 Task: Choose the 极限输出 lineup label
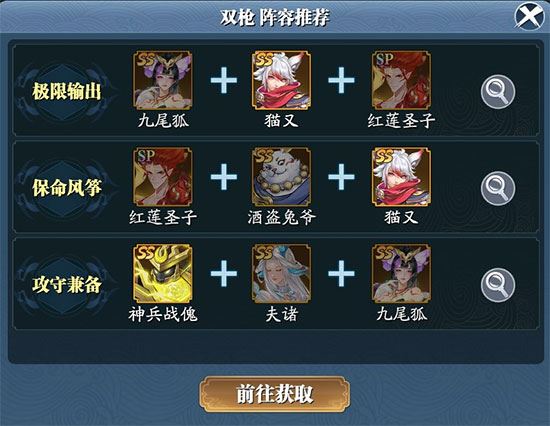pyautogui.click(x=67, y=92)
